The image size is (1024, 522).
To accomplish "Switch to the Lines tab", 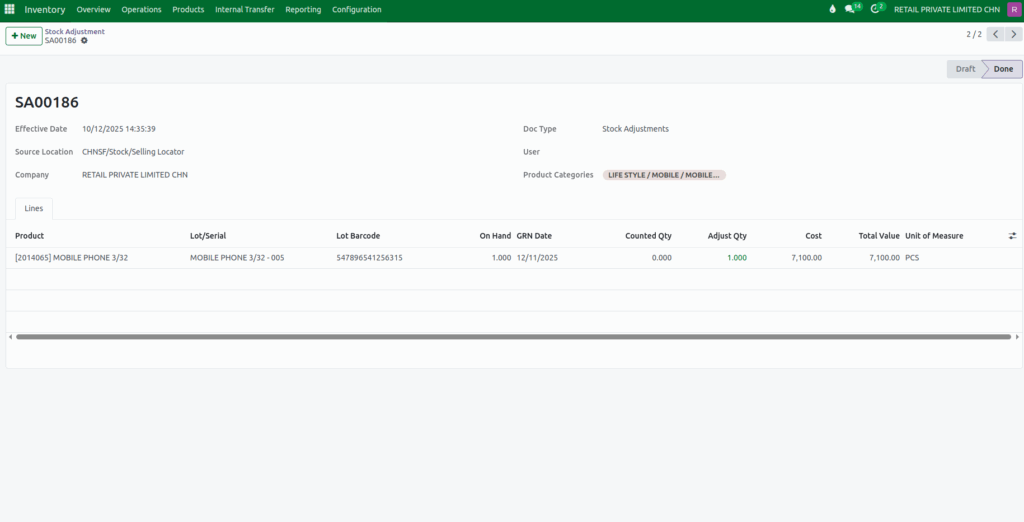I will click(34, 208).
